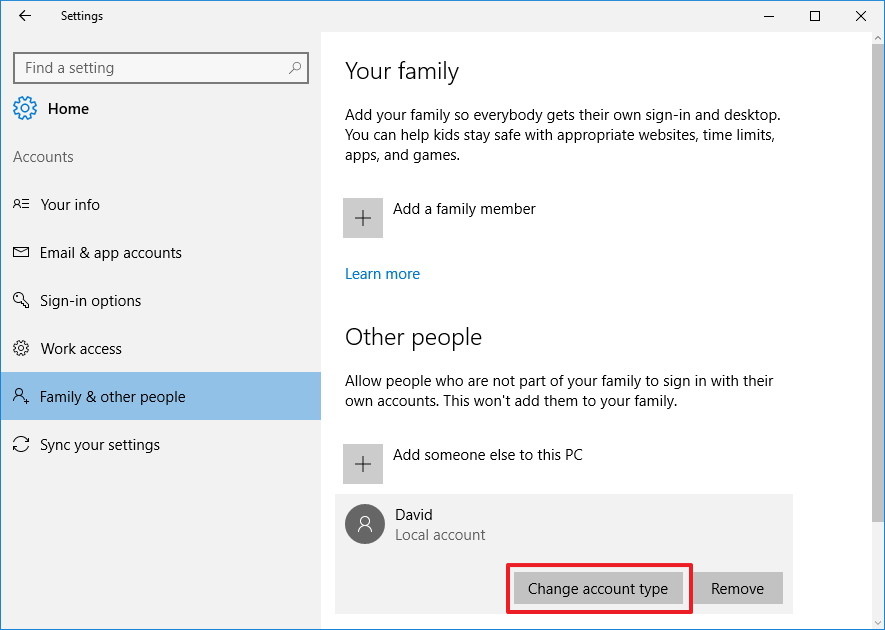Click the back arrow in the title bar
Viewport: 885px width, 630px height.
click(x=25, y=16)
